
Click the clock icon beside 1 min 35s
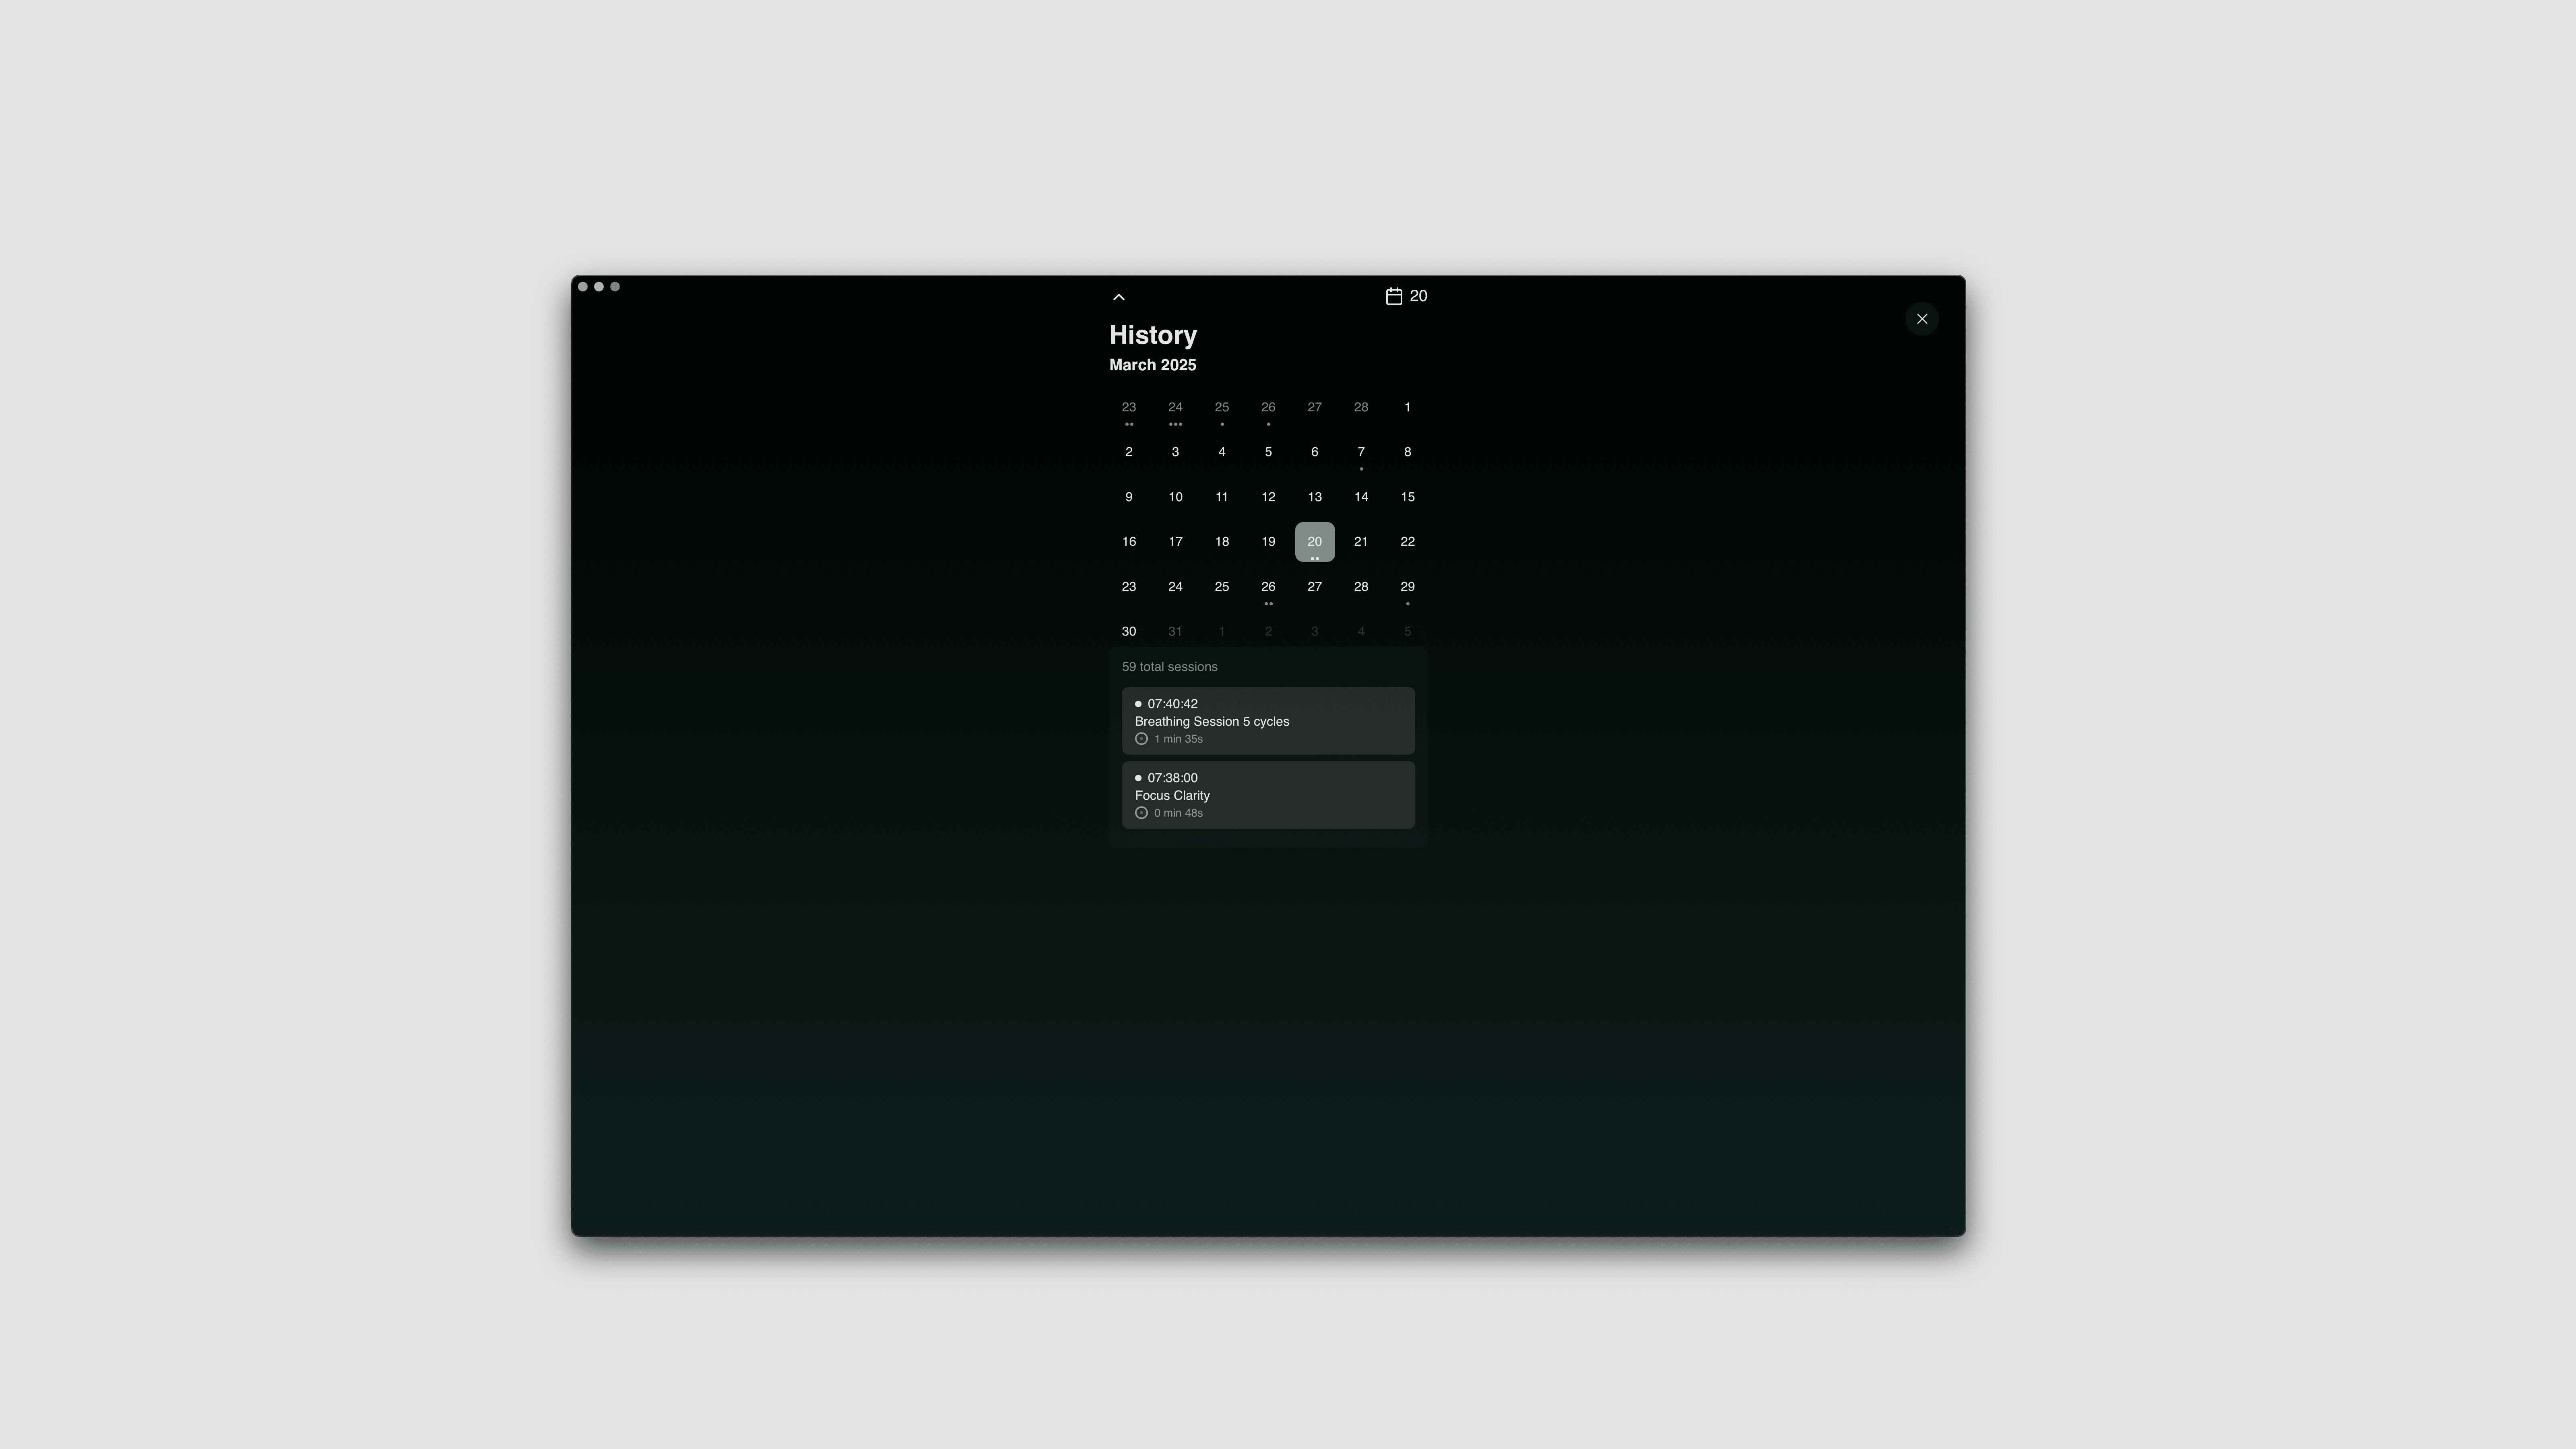pos(1141,739)
